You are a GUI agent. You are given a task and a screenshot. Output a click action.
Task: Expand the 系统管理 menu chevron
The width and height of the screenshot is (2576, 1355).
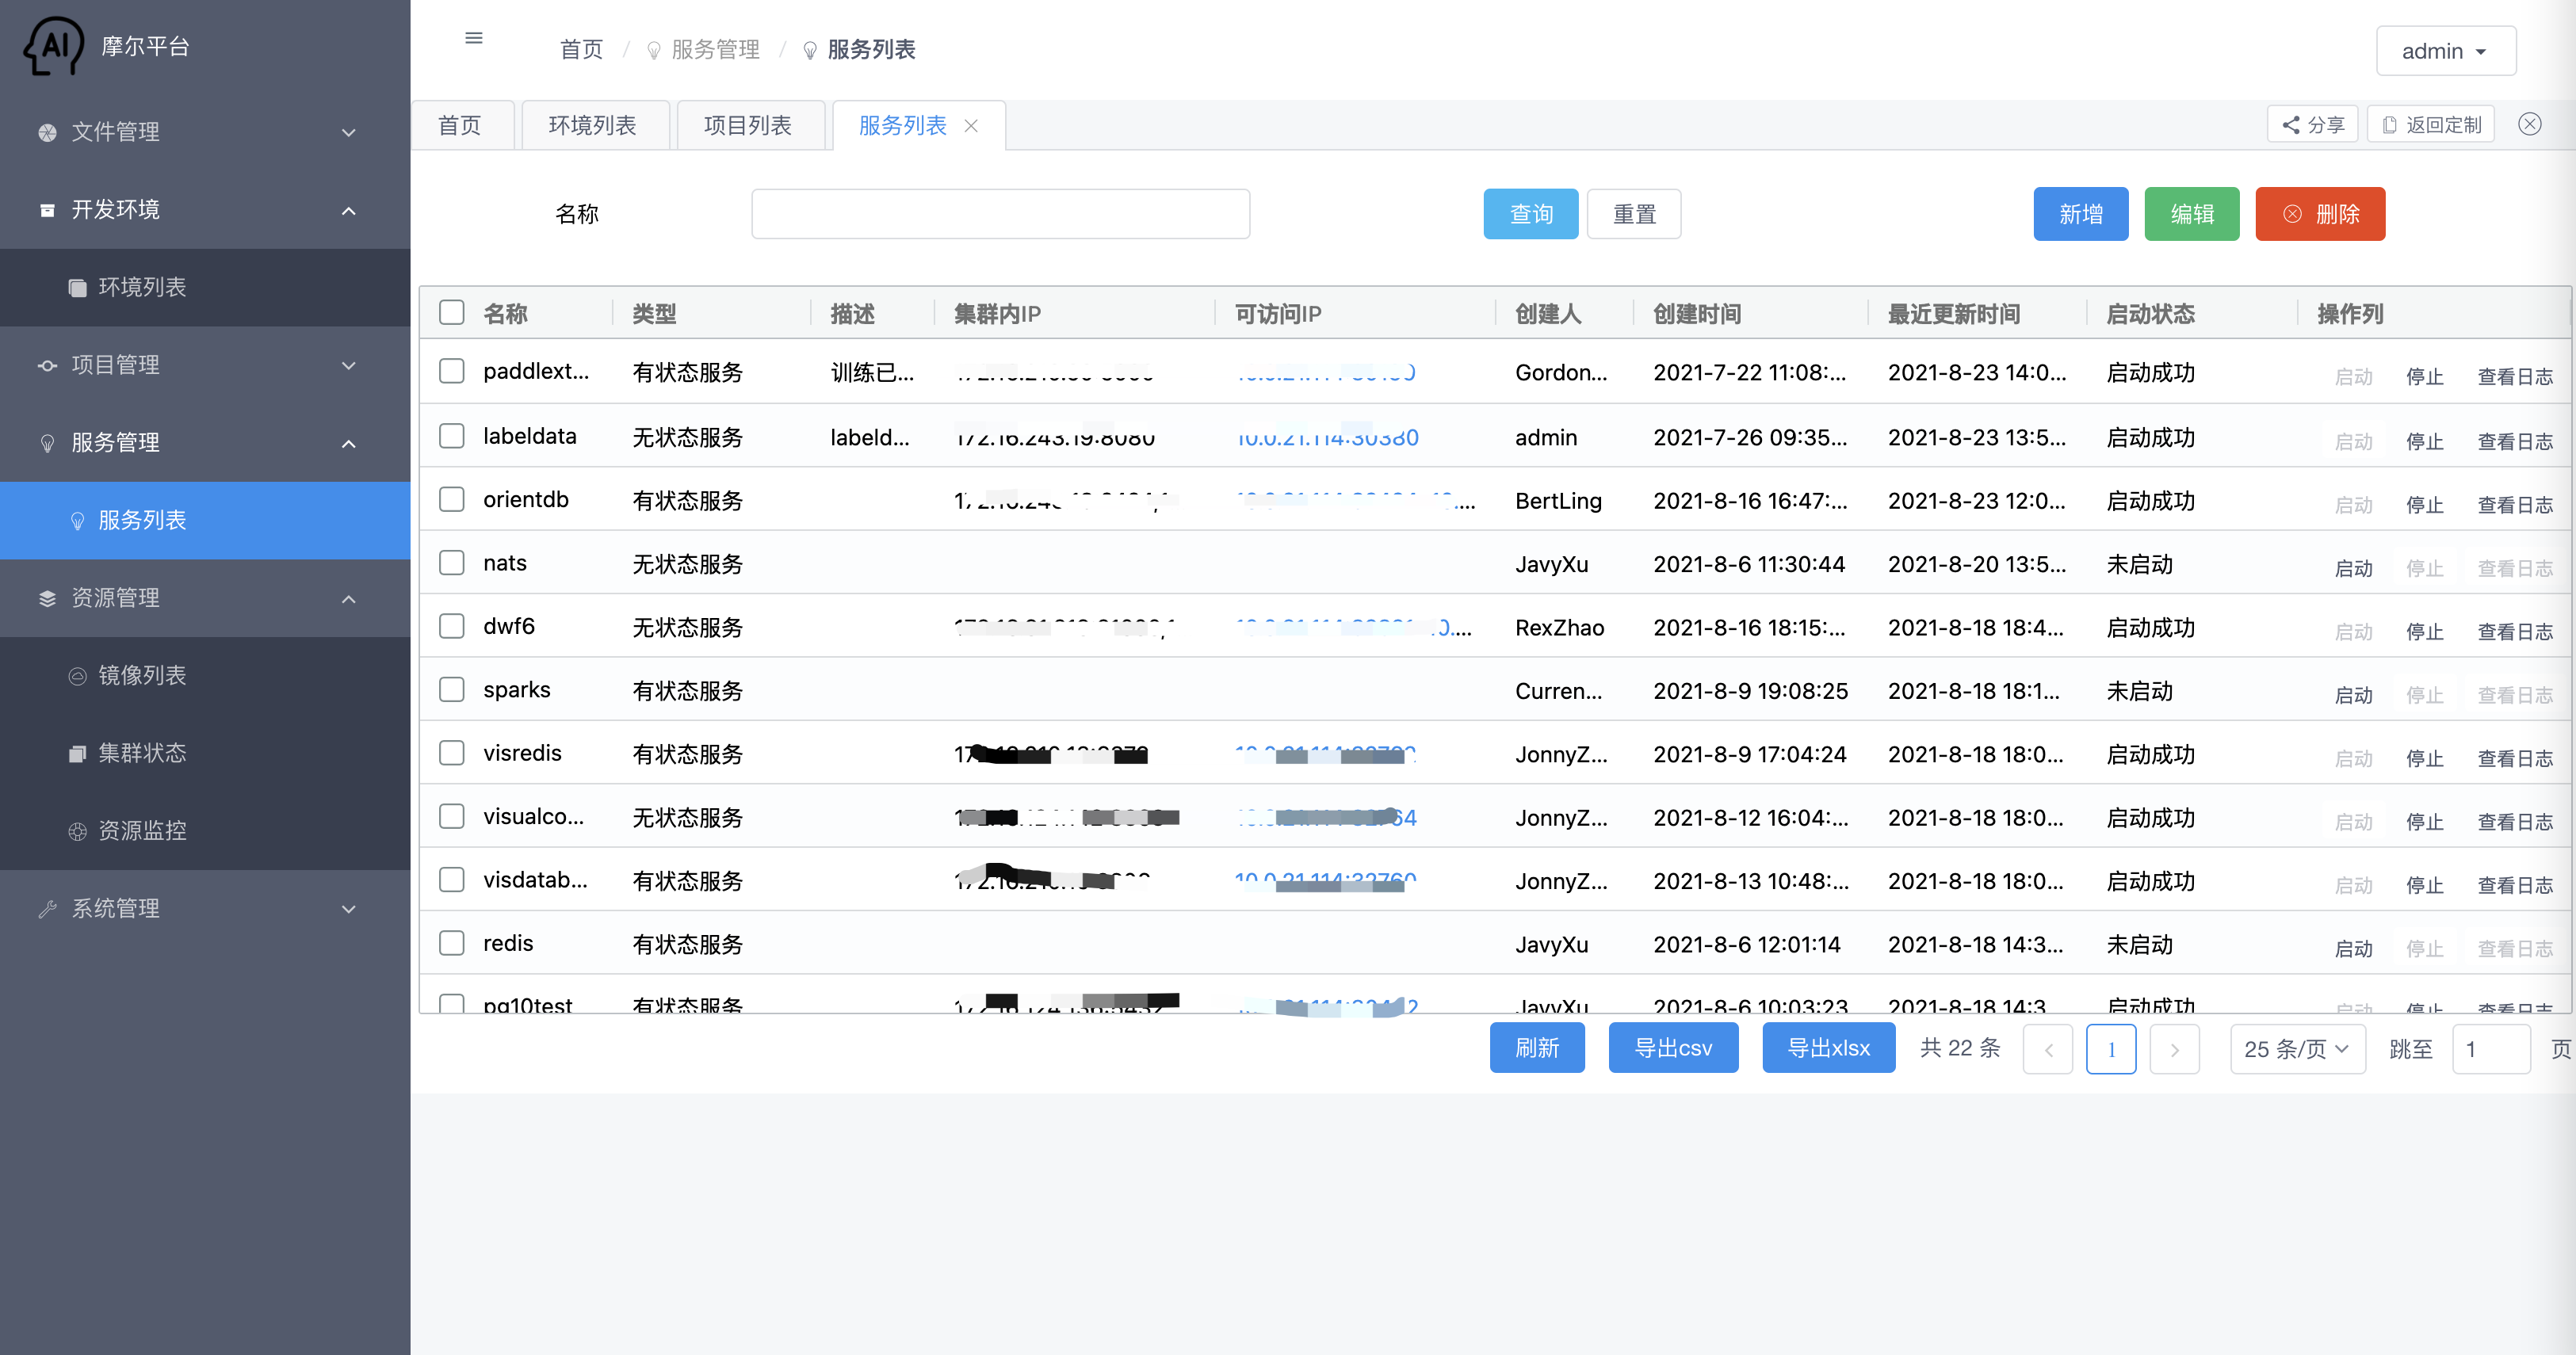point(348,909)
